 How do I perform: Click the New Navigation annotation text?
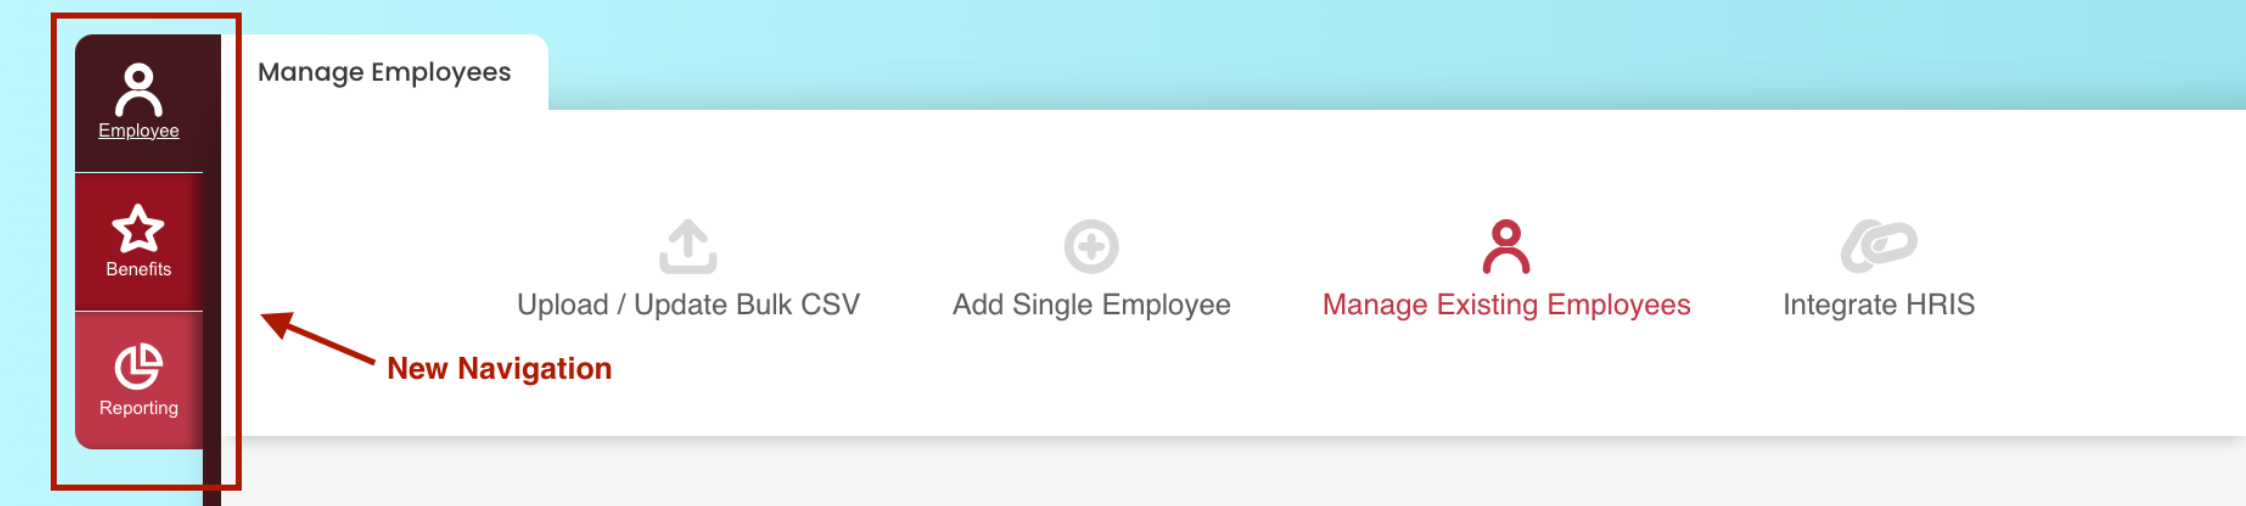[499, 368]
